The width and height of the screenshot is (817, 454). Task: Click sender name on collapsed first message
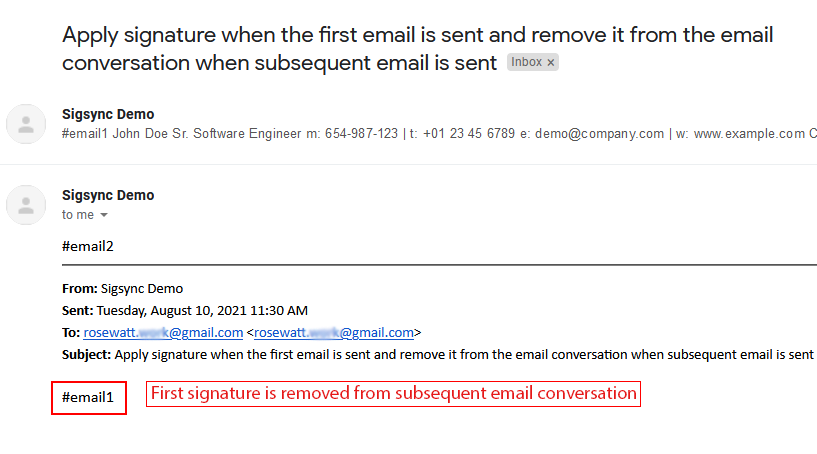(x=108, y=114)
